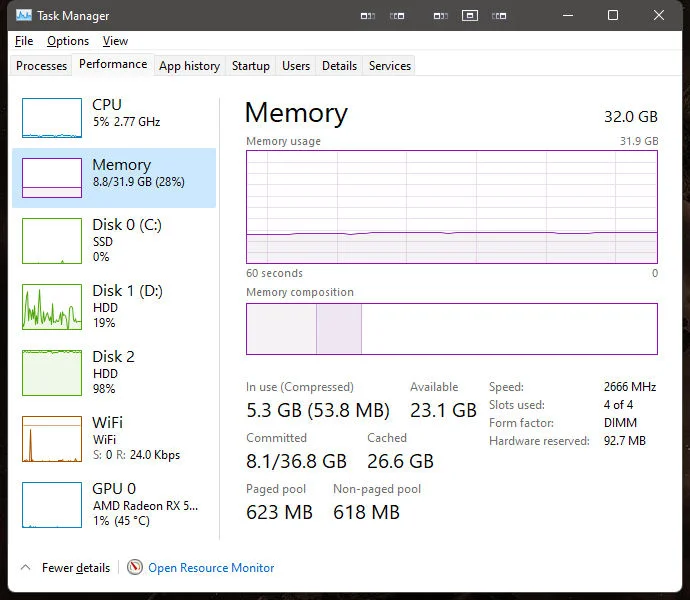Click the CPU label in sidebar
This screenshot has height=600, width=690.
(107, 105)
